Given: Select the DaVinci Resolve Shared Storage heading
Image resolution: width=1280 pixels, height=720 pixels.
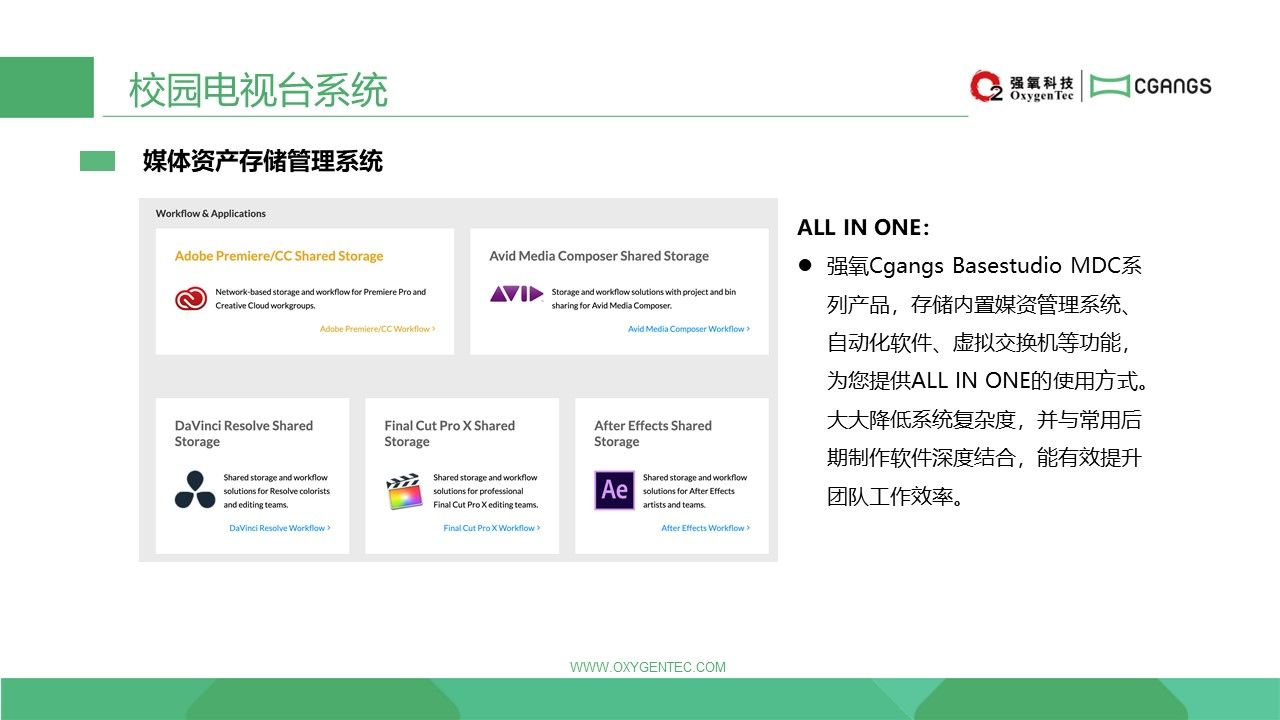Looking at the screenshot, I should coord(244,433).
